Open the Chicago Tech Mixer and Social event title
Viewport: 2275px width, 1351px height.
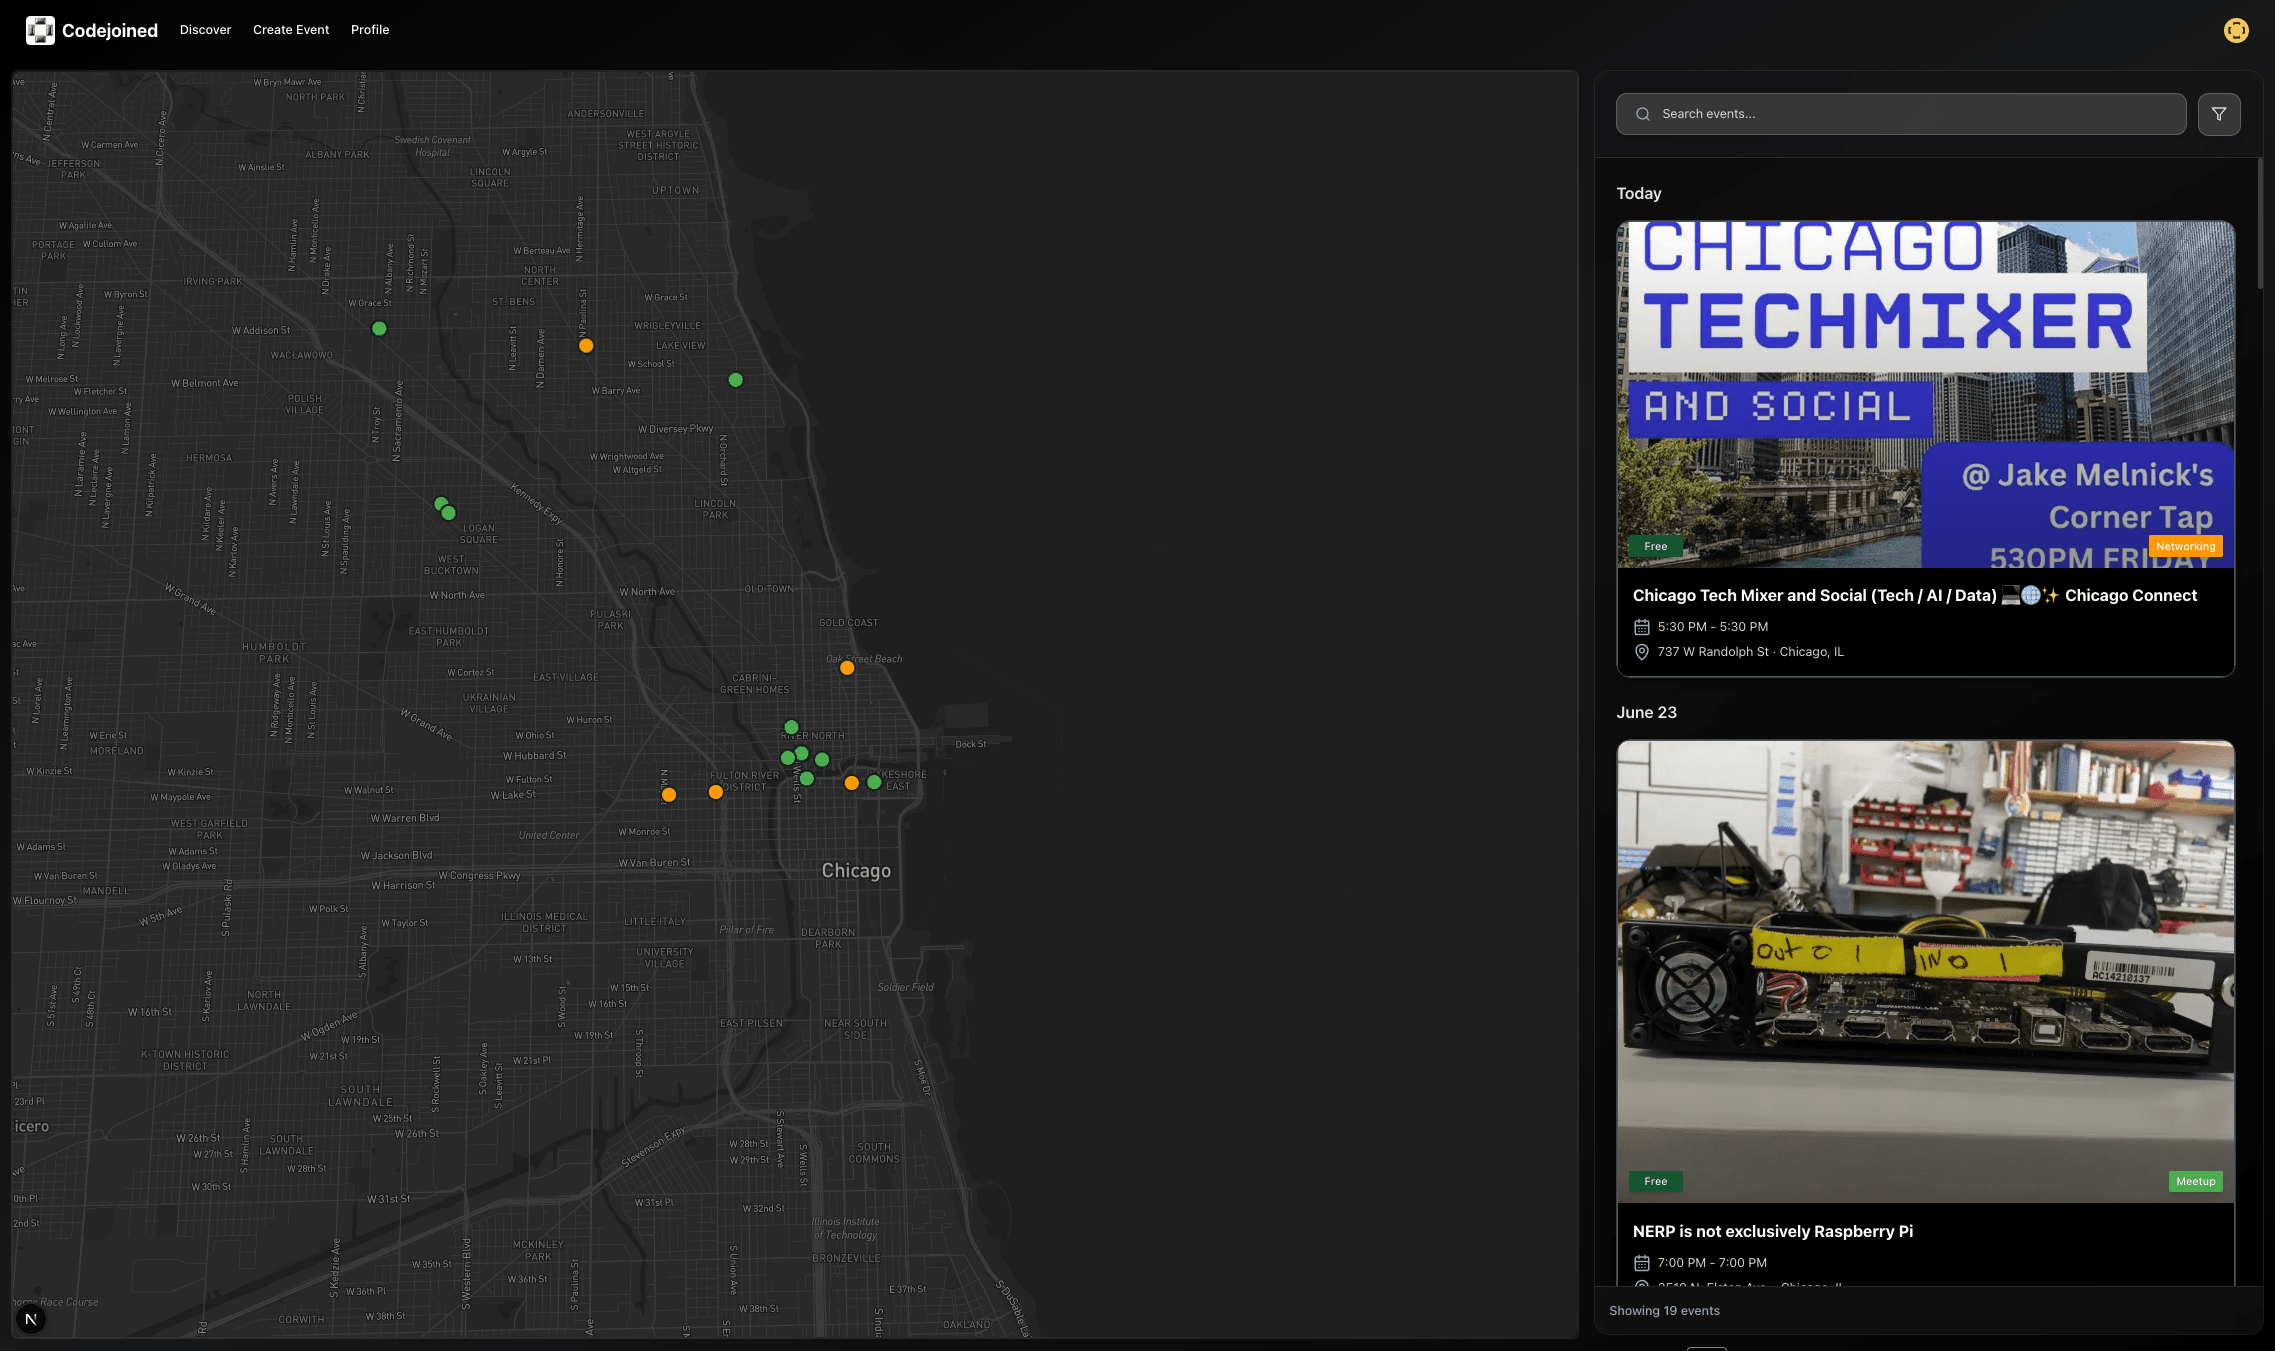pyautogui.click(x=1915, y=595)
